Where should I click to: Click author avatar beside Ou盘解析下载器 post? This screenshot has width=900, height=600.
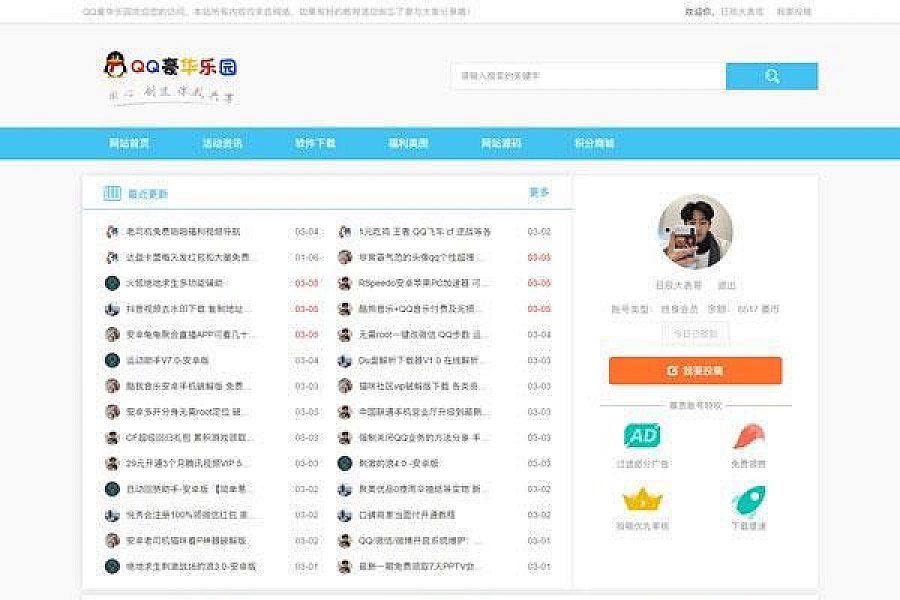[344, 360]
